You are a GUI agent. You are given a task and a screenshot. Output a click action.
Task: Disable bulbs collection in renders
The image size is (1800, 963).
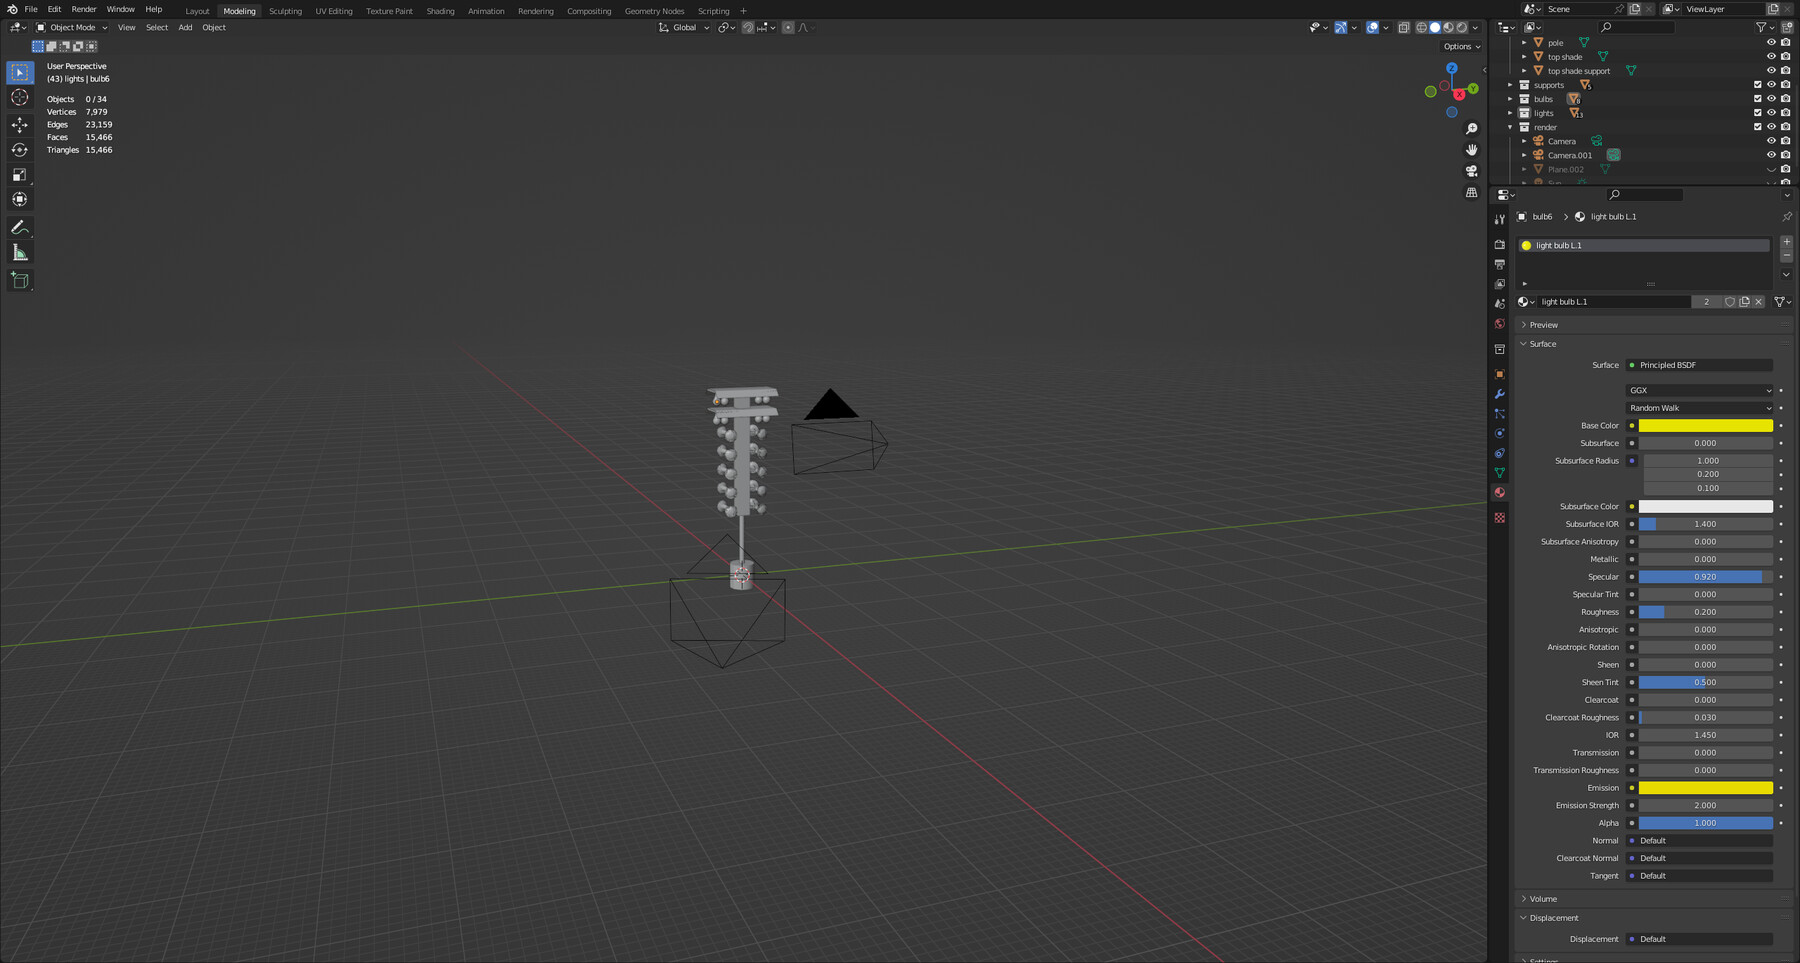click(1786, 99)
